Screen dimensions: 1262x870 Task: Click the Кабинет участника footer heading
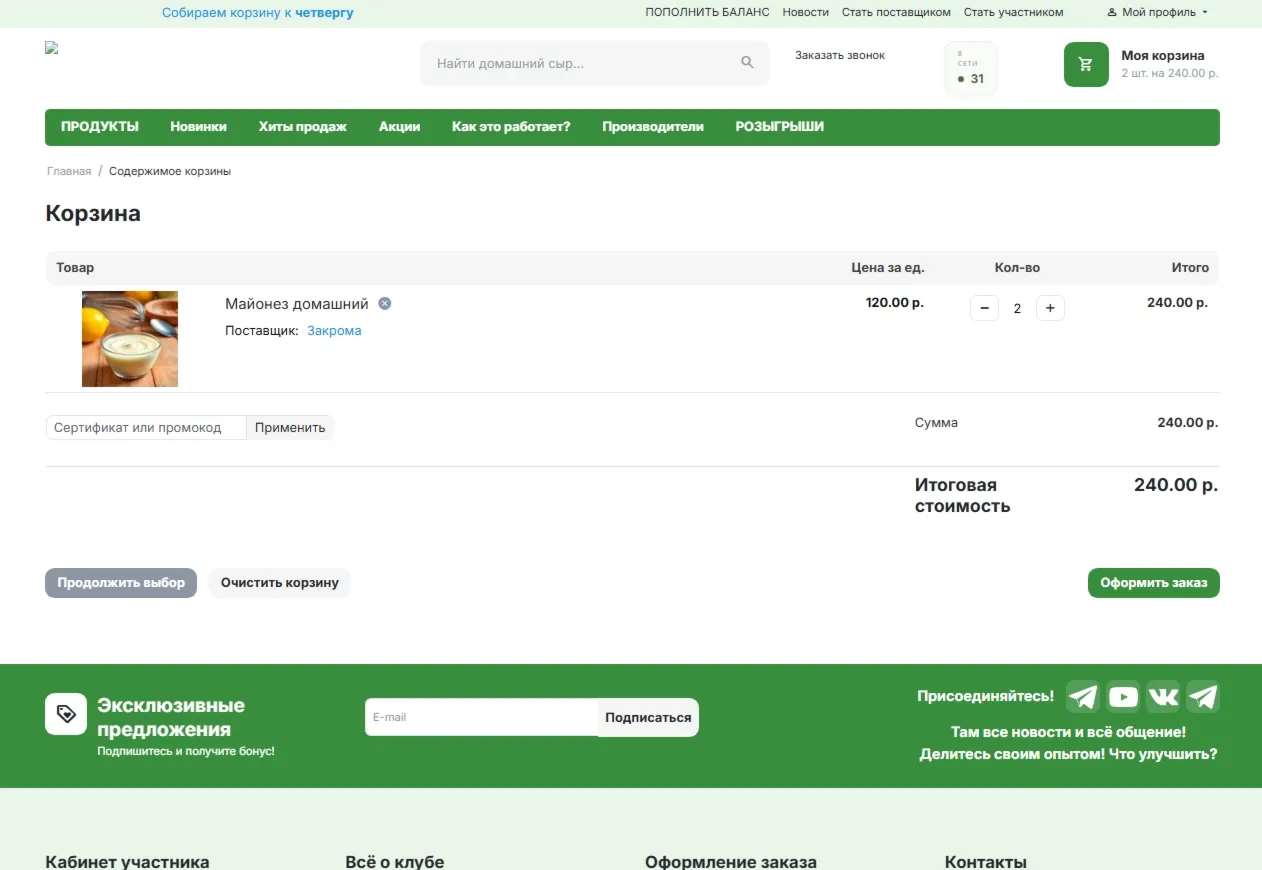[x=127, y=861]
